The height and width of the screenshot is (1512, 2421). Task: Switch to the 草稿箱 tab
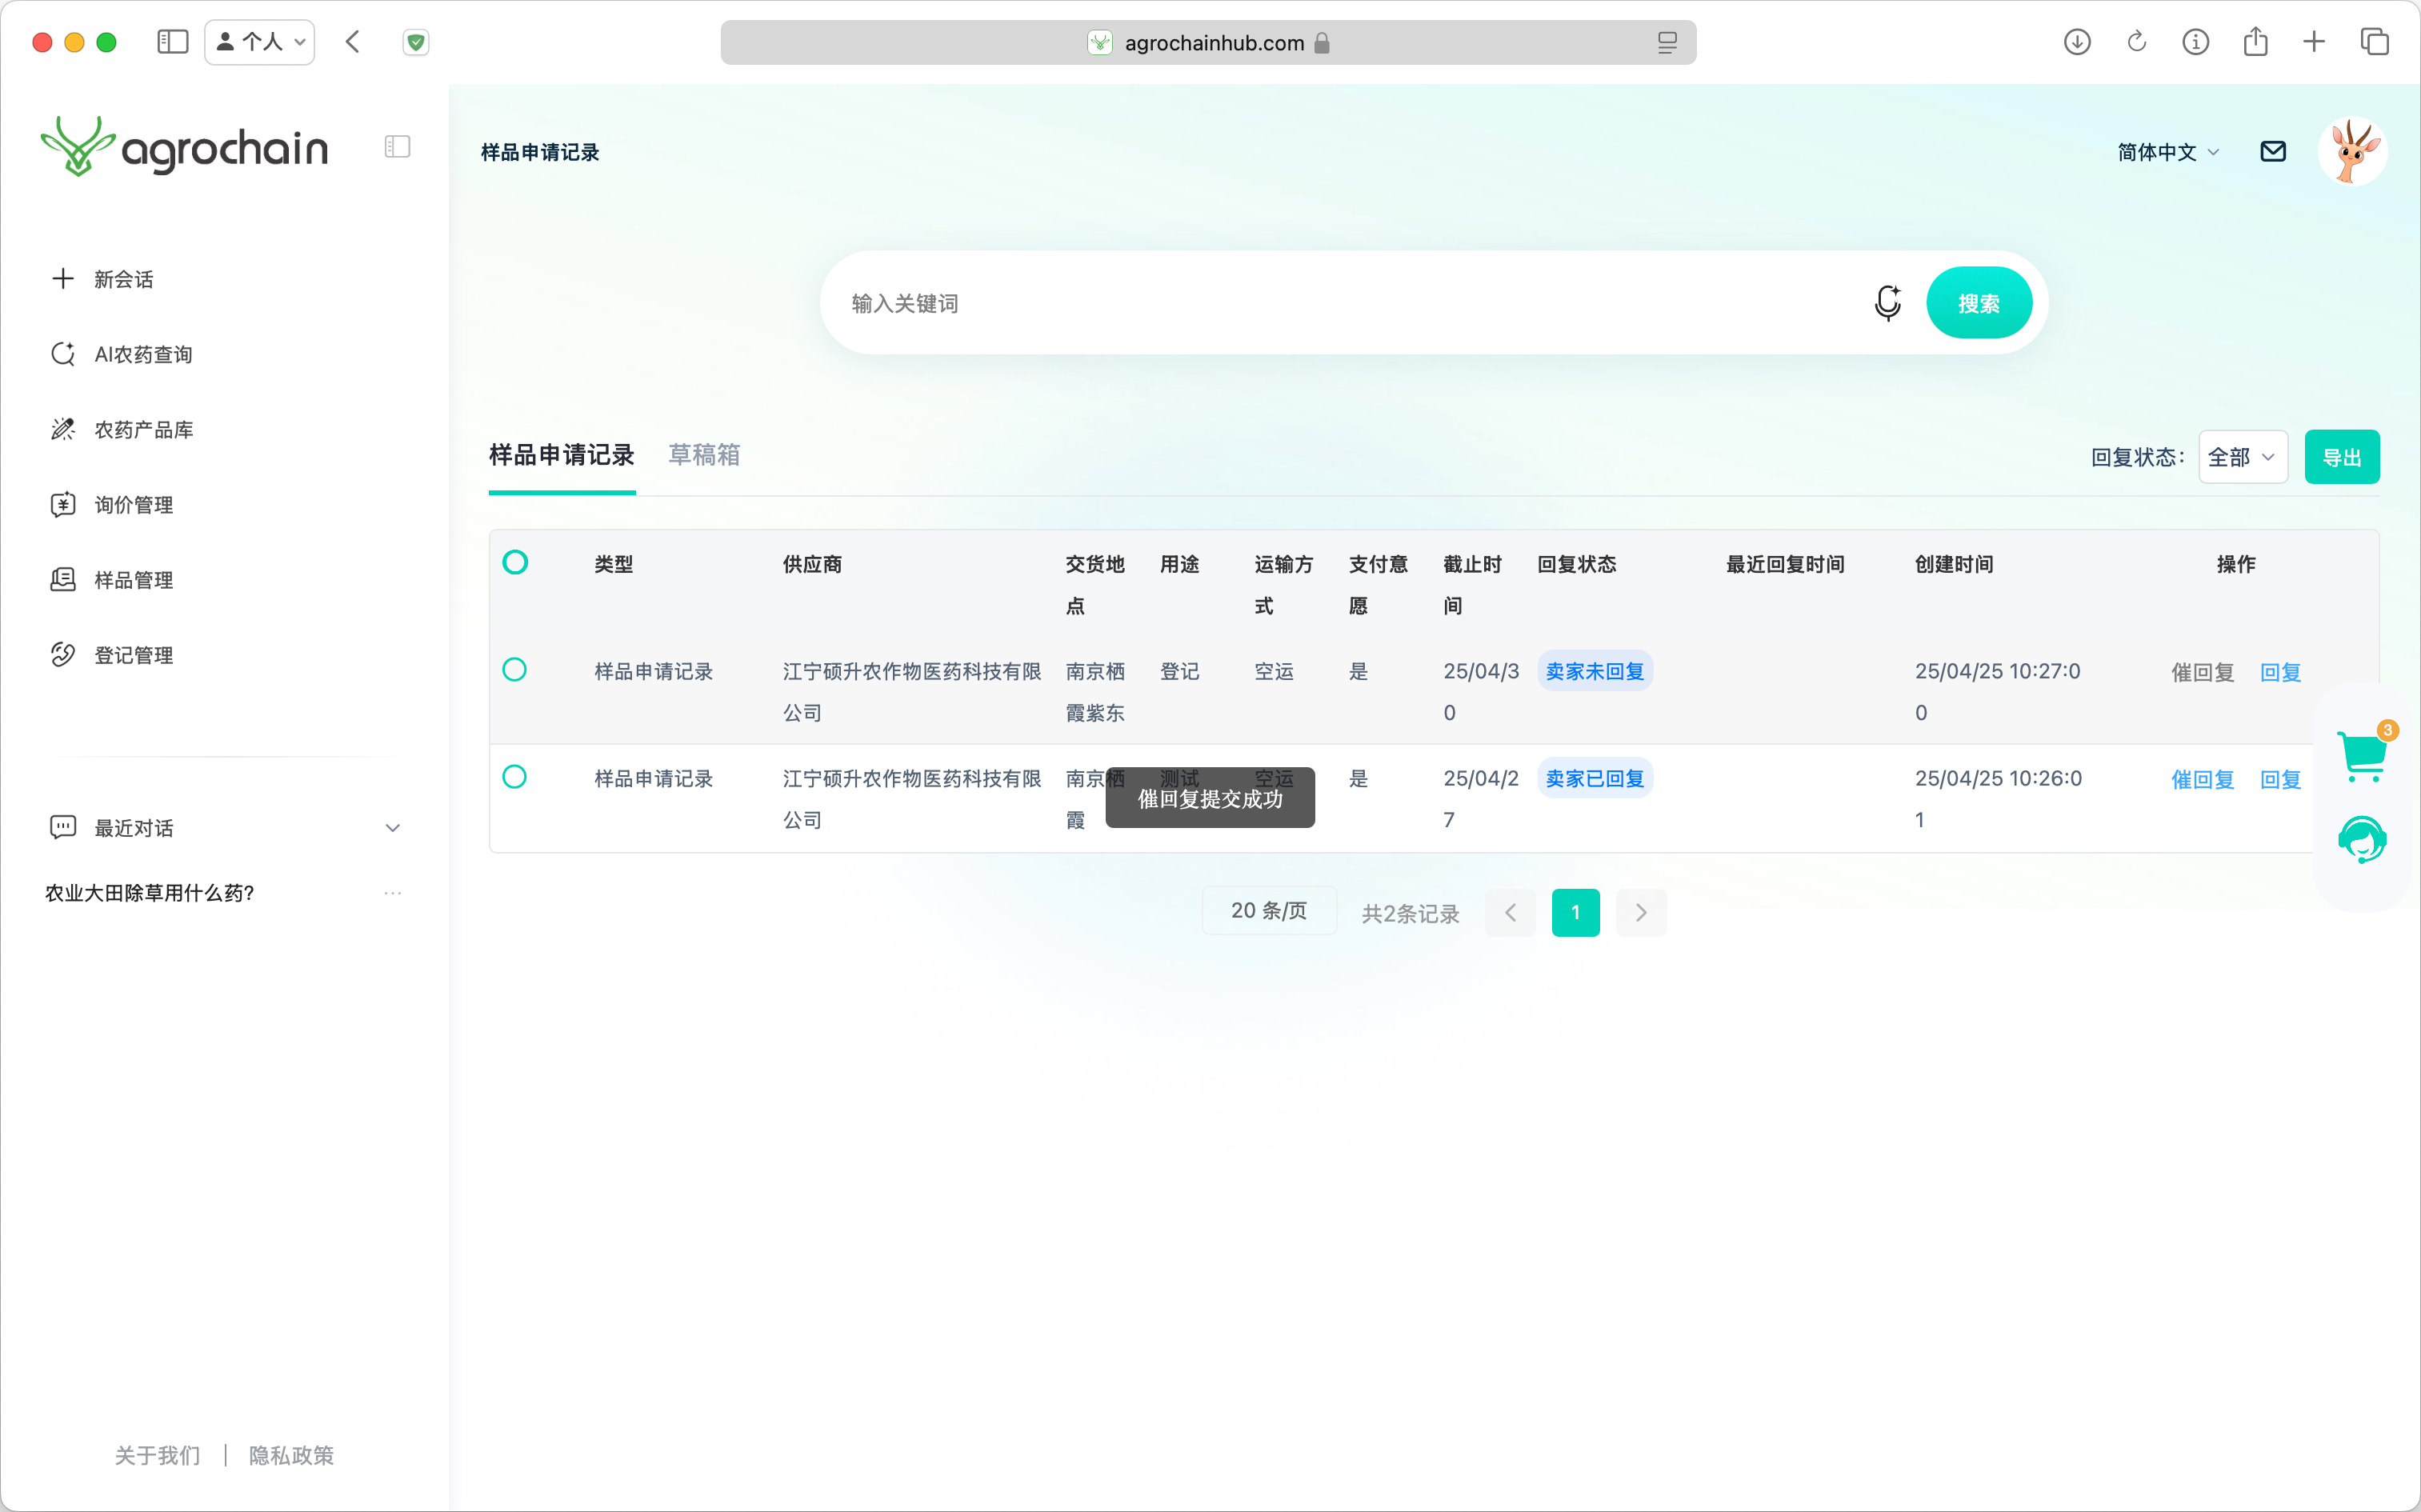(704, 455)
